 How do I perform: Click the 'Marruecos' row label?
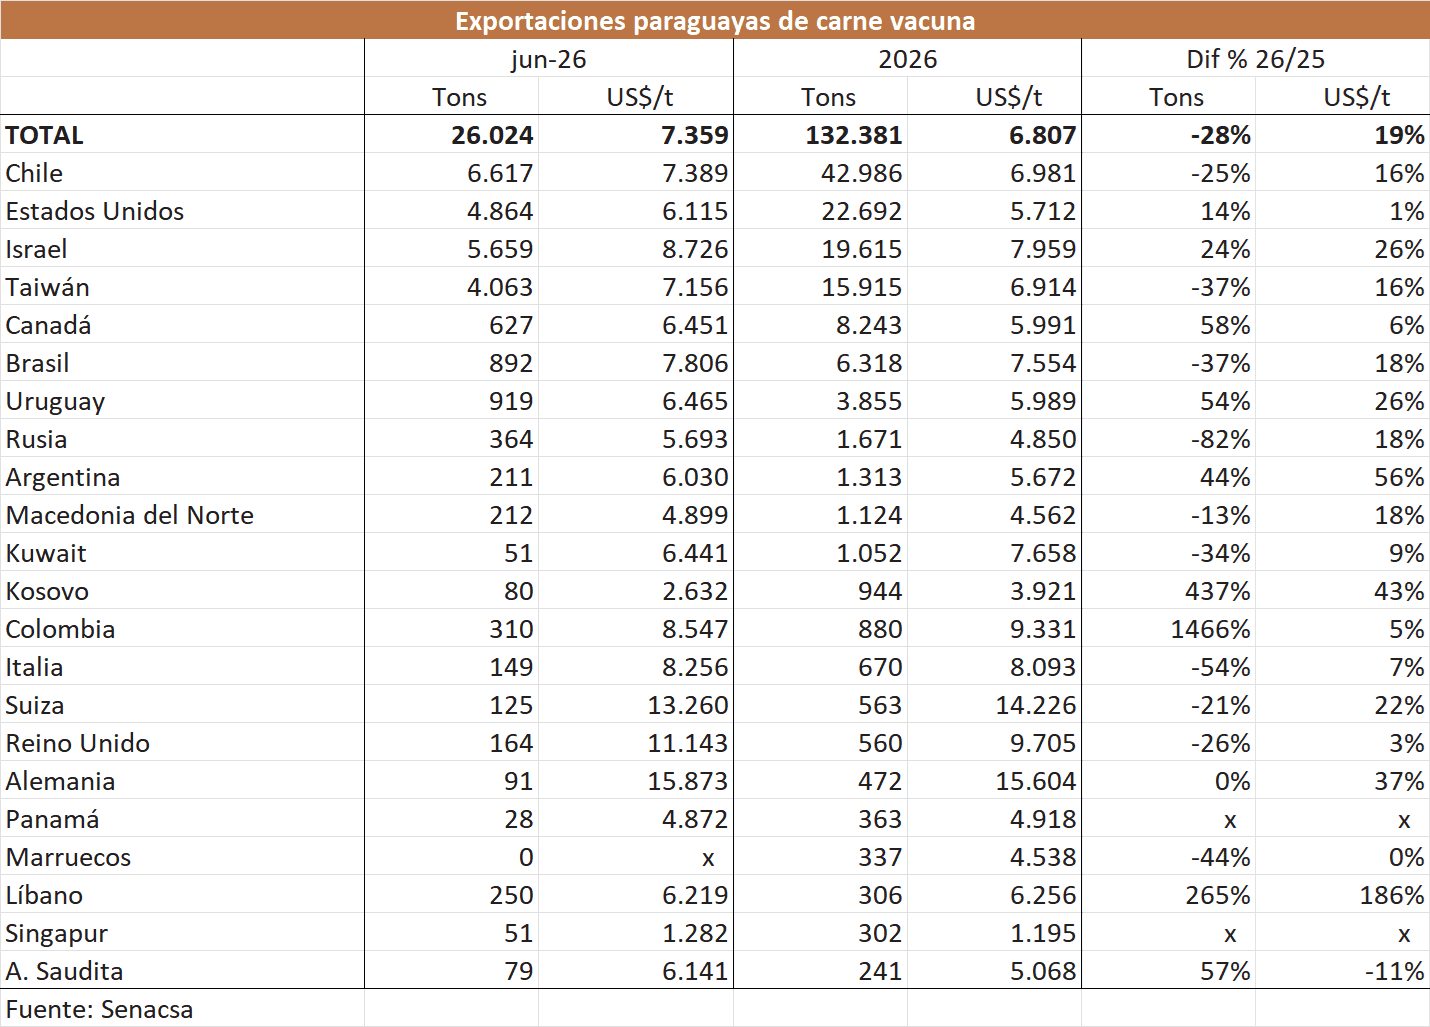68,857
